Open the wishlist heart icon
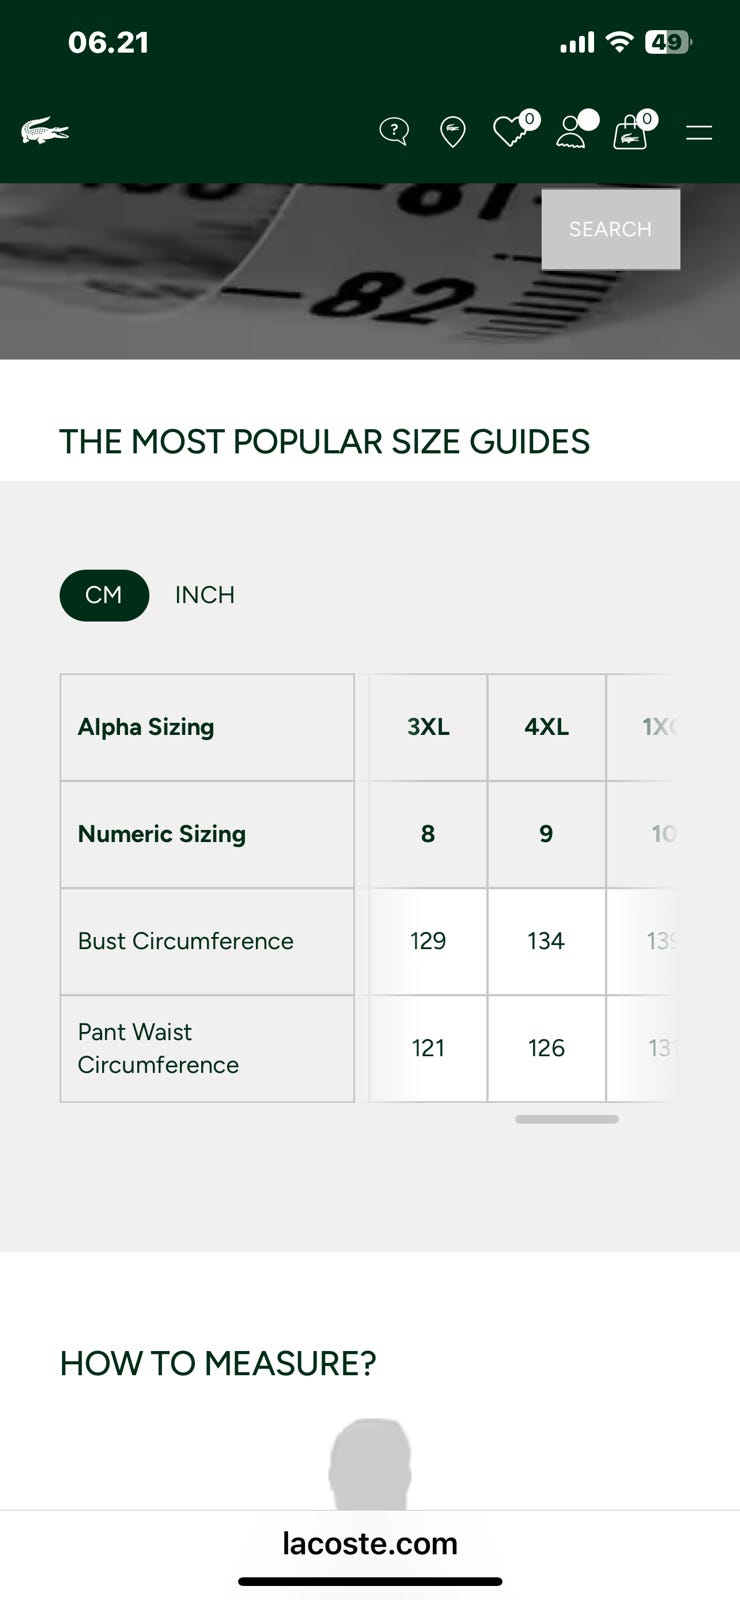This screenshot has height=1600, width=740. point(512,130)
